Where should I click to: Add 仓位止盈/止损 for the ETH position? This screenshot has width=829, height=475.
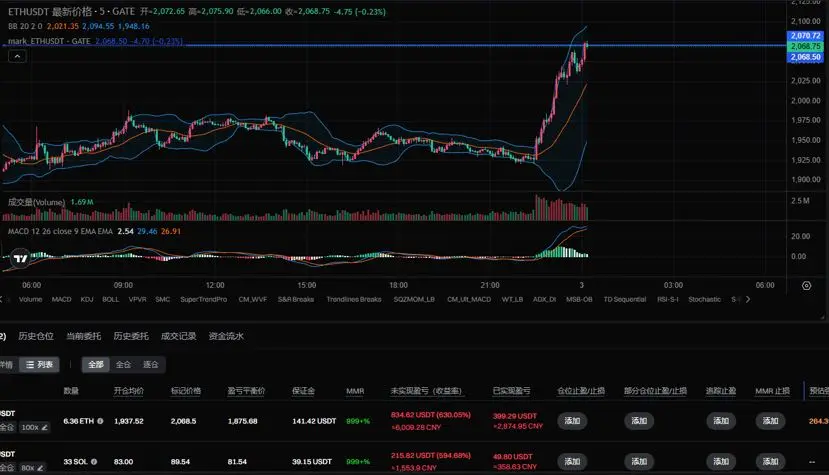tap(572, 421)
